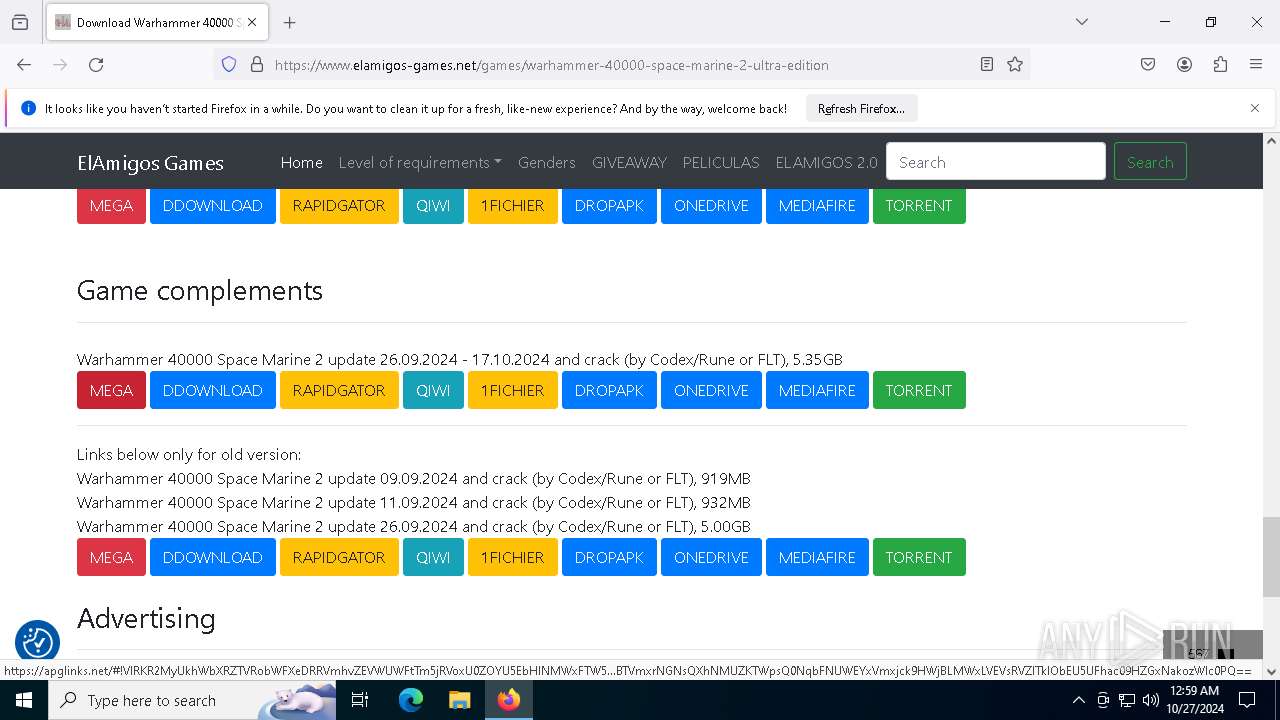Bookmark this page with the star icon

[x=1015, y=65]
